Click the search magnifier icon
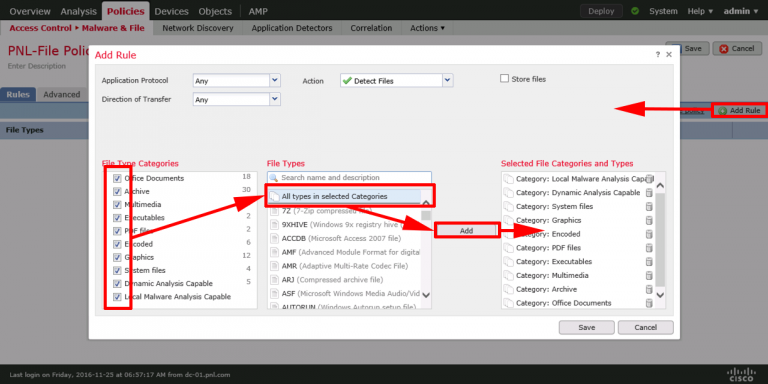This screenshot has width=768, height=384. pos(274,178)
